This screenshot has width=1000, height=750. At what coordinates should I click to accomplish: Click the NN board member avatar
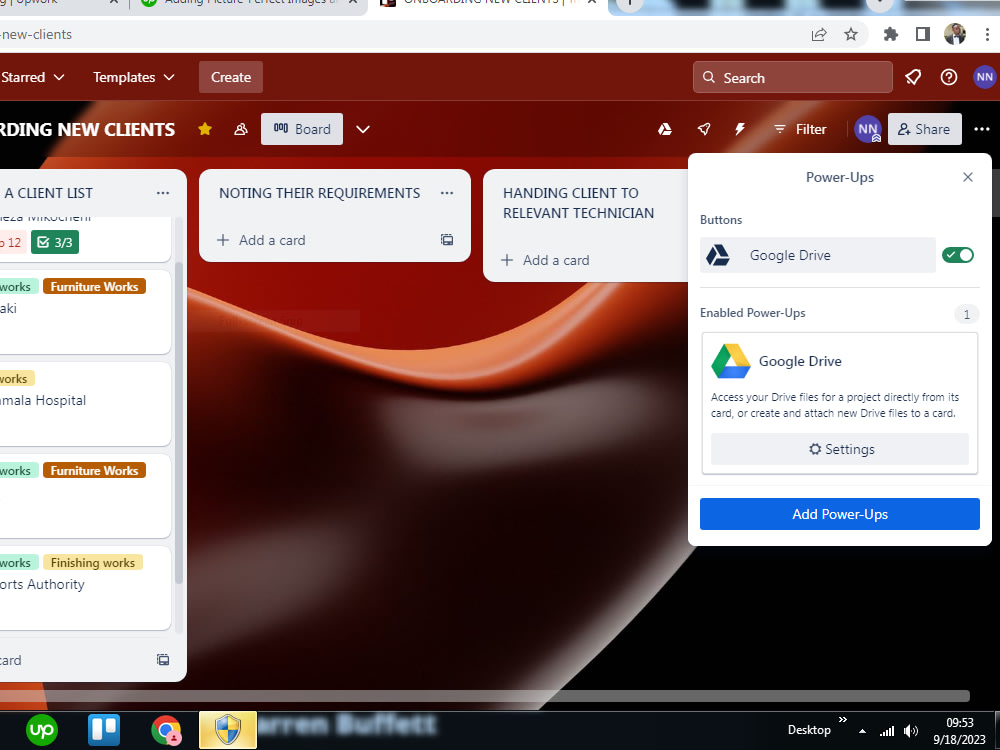click(x=867, y=129)
